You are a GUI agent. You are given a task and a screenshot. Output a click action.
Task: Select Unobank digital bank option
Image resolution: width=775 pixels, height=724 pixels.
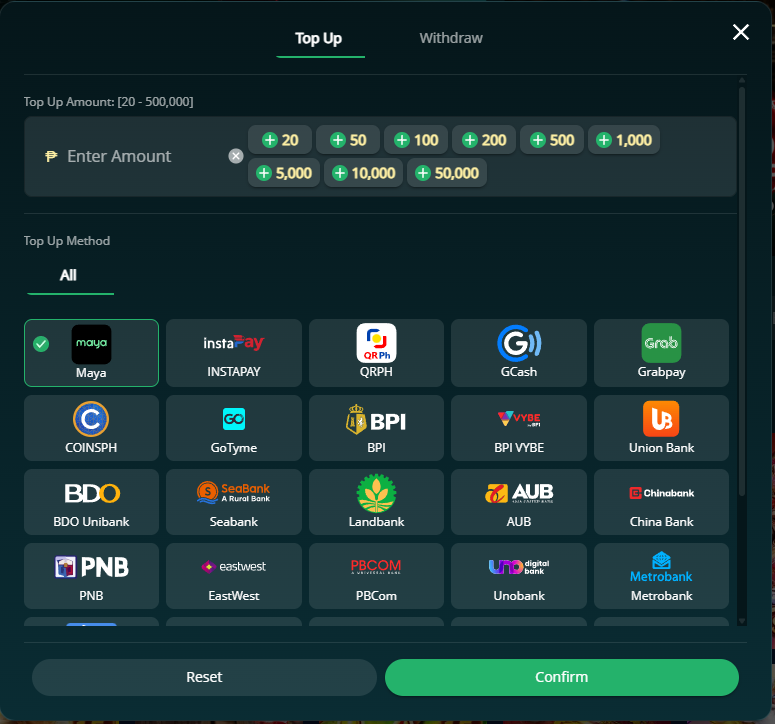[x=518, y=576]
